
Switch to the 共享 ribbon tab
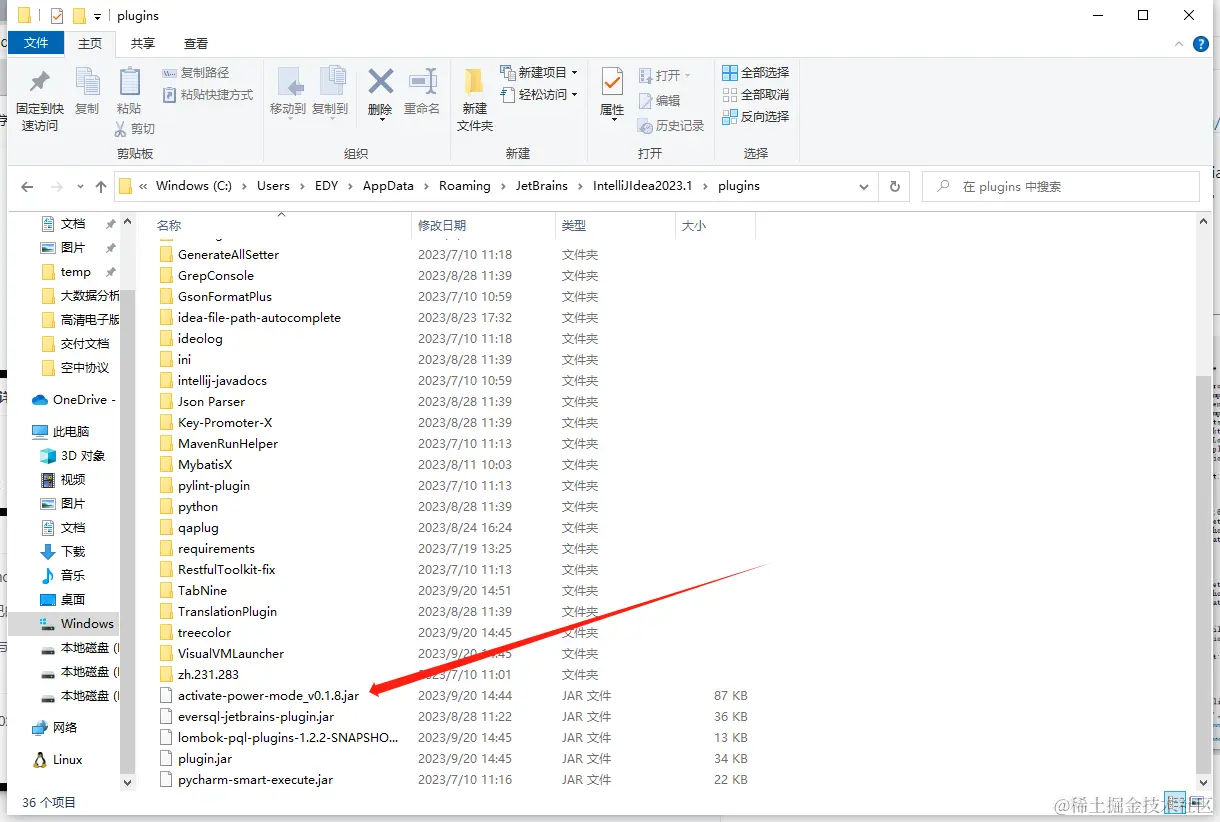(x=143, y=43)
